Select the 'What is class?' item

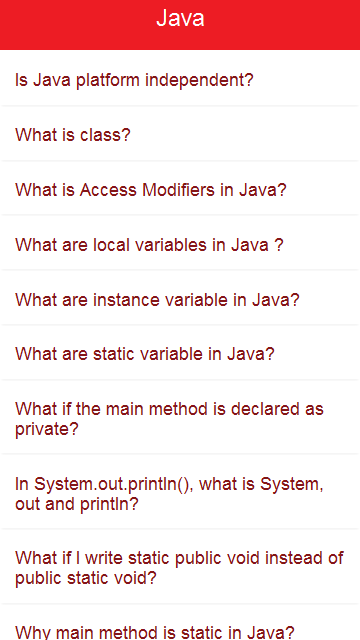180,133
